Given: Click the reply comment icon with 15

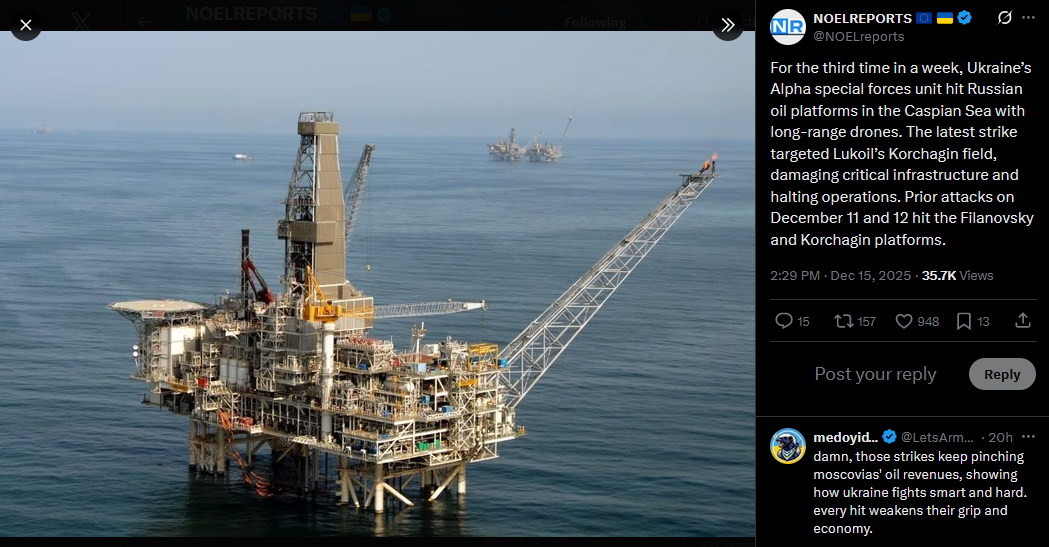Looking at the screenshot, I should click(x=792, y=322).
